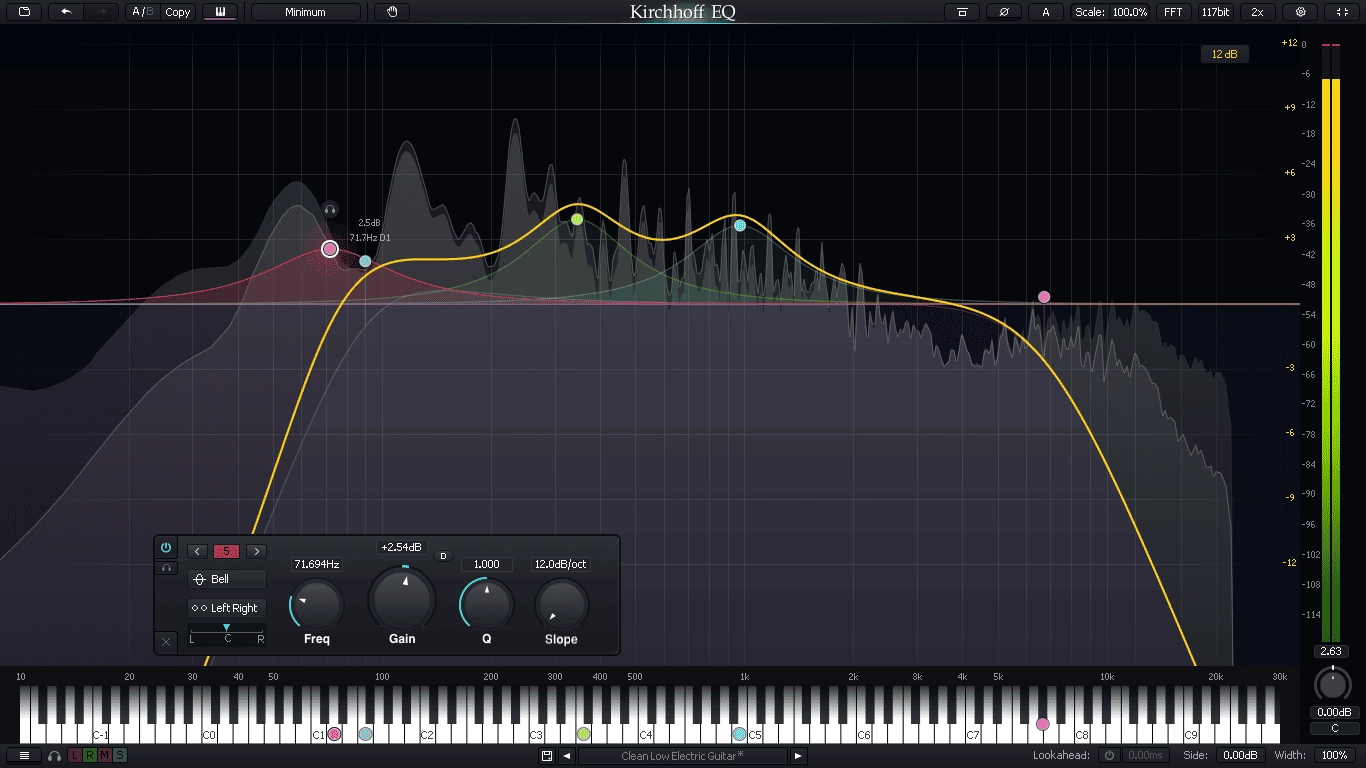
Task: Click the Q knob
Action: point(487,604)
